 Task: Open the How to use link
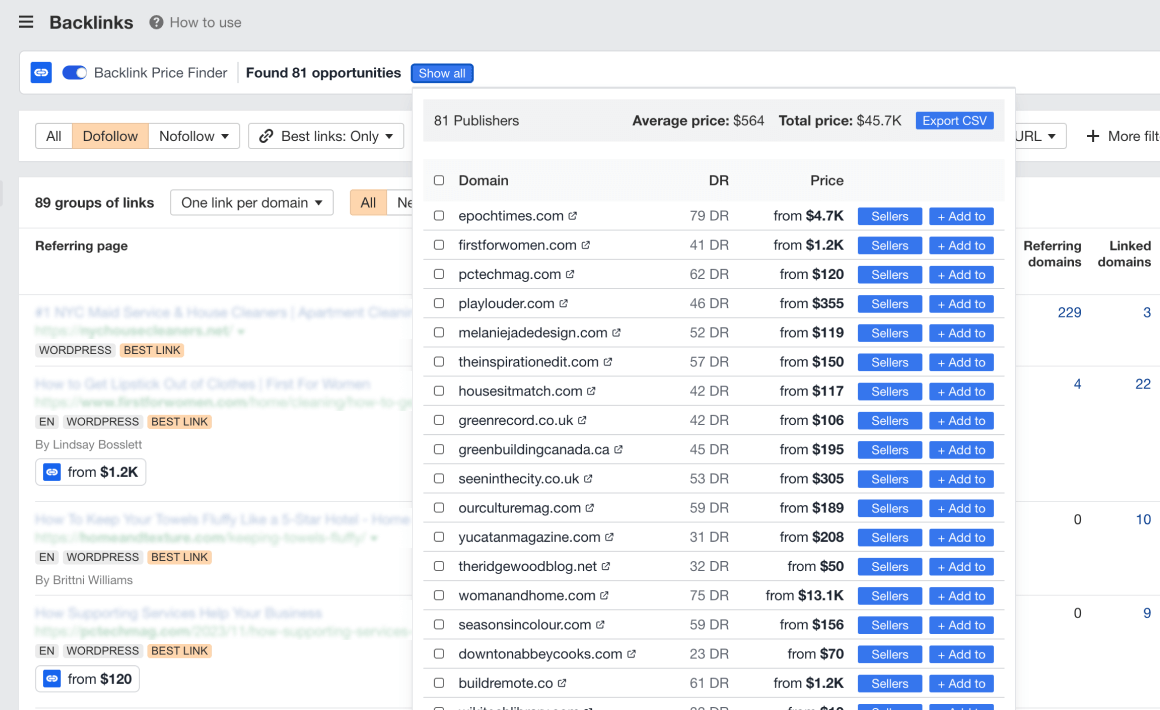(x=206, y=22)
